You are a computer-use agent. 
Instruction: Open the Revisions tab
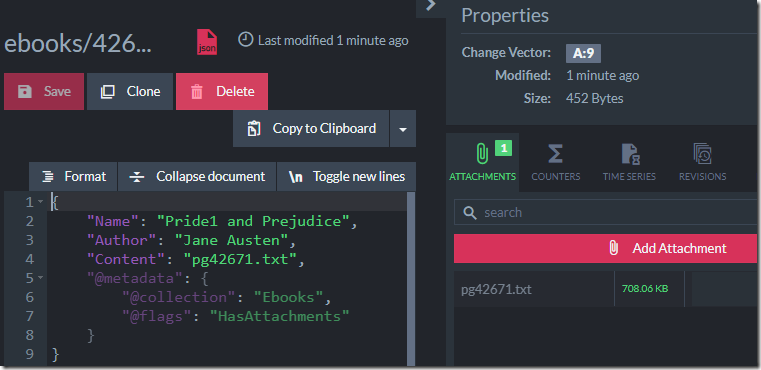[x=702, y=162]
